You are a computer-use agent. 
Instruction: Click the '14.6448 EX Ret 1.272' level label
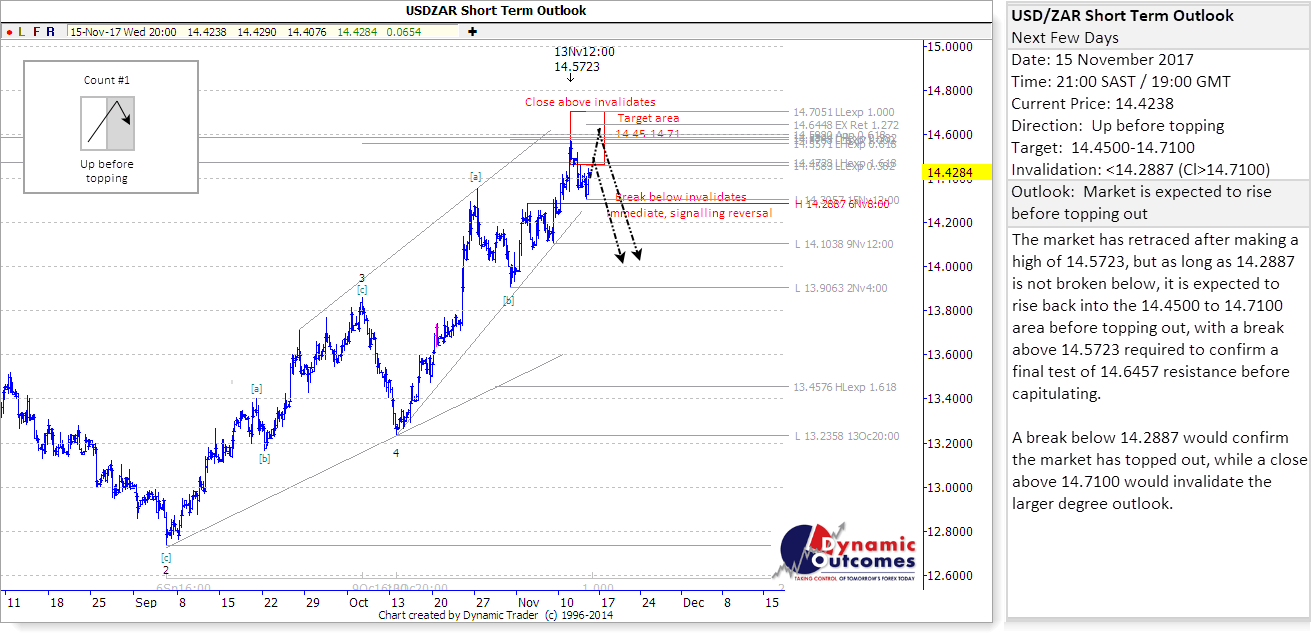tap(844, 125)
